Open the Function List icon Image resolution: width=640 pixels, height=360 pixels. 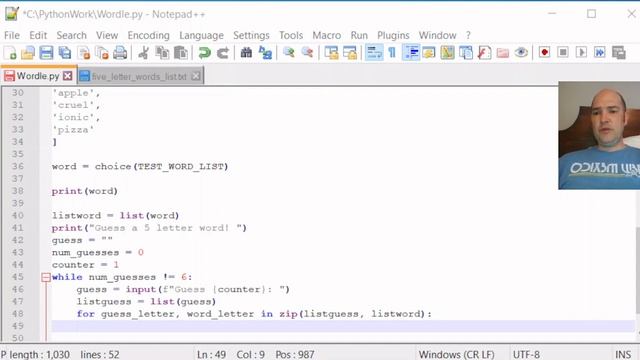[484, 53]
